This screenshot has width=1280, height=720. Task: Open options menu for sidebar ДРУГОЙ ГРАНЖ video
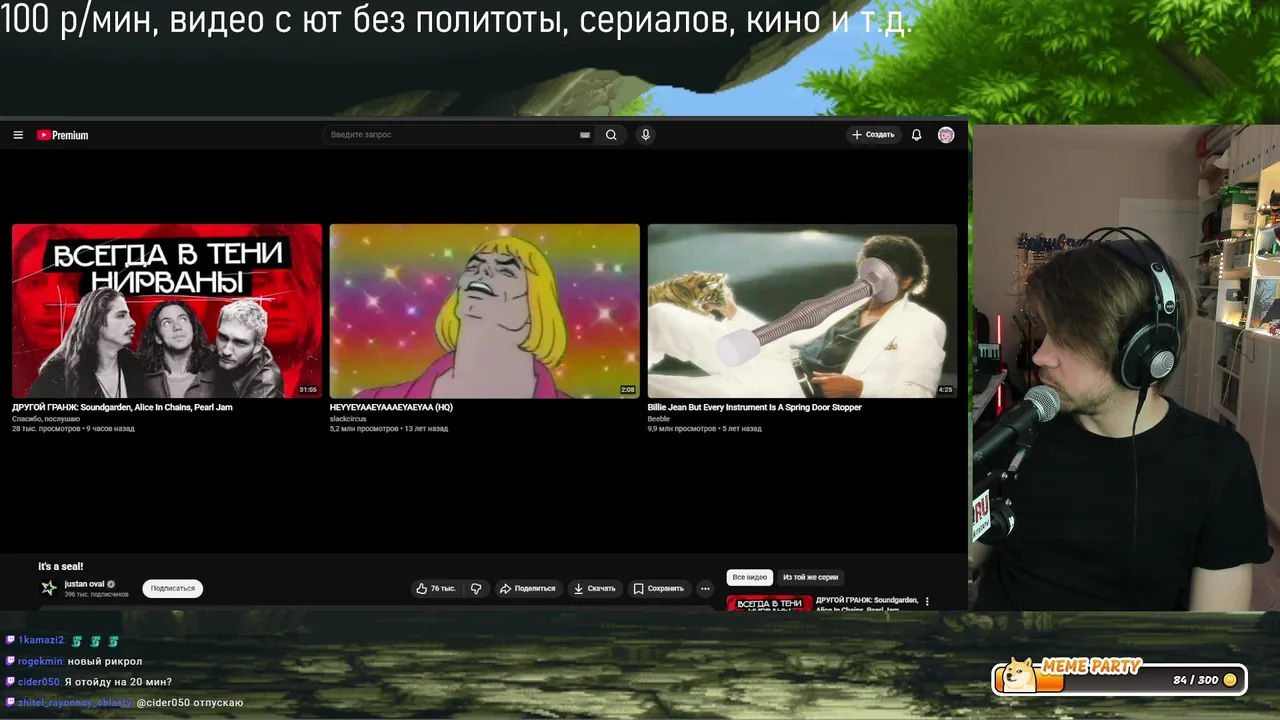[927, 602]
